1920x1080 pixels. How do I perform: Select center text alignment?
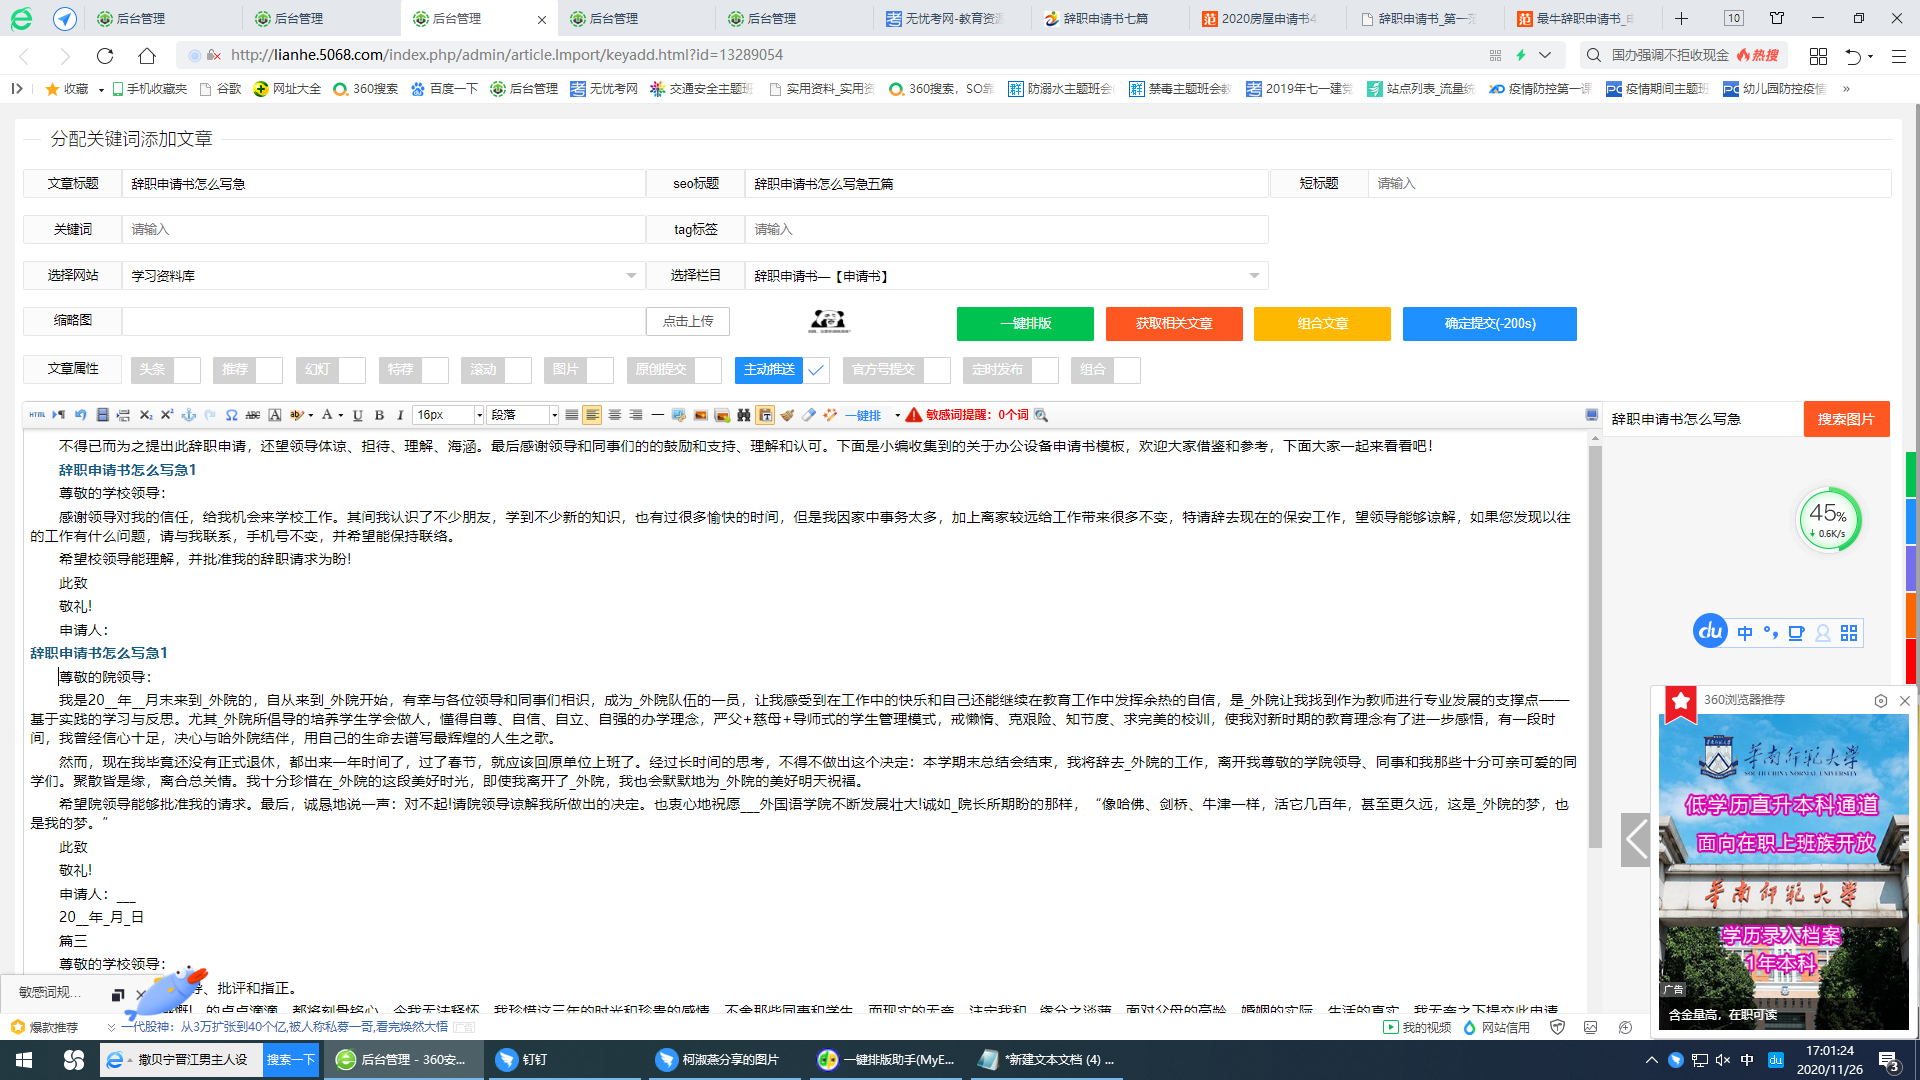[614, 415]
